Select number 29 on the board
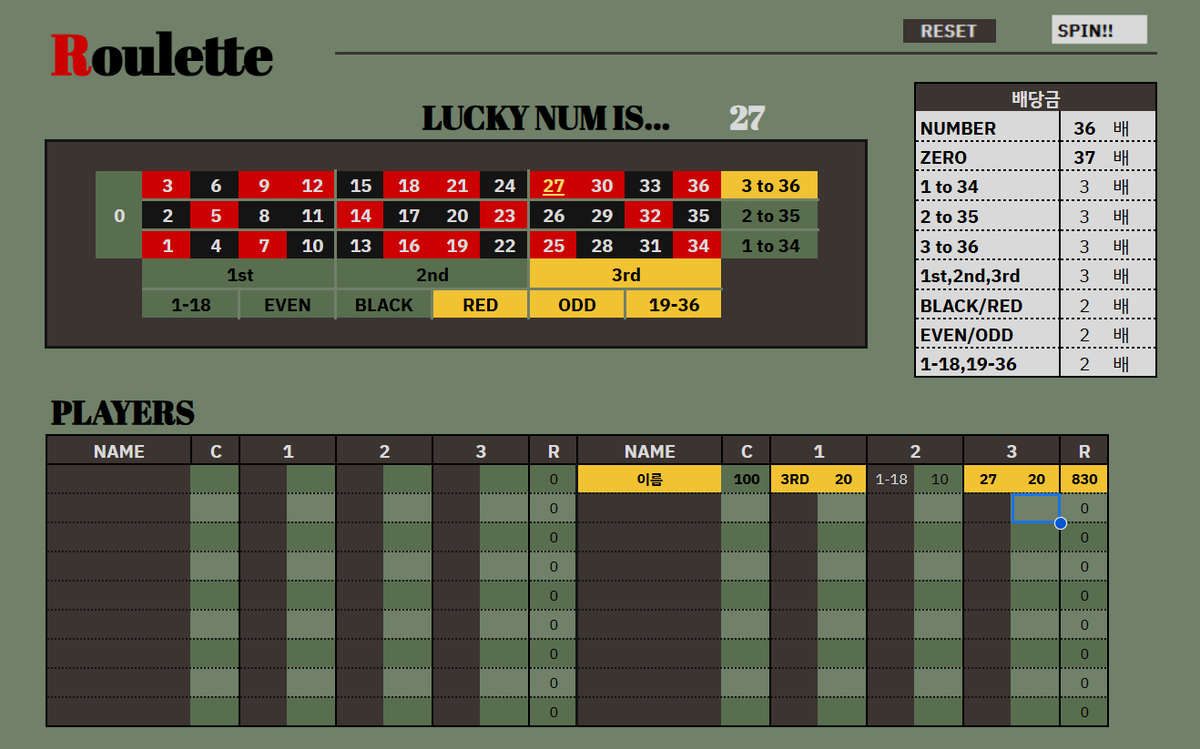 [601, 215]
